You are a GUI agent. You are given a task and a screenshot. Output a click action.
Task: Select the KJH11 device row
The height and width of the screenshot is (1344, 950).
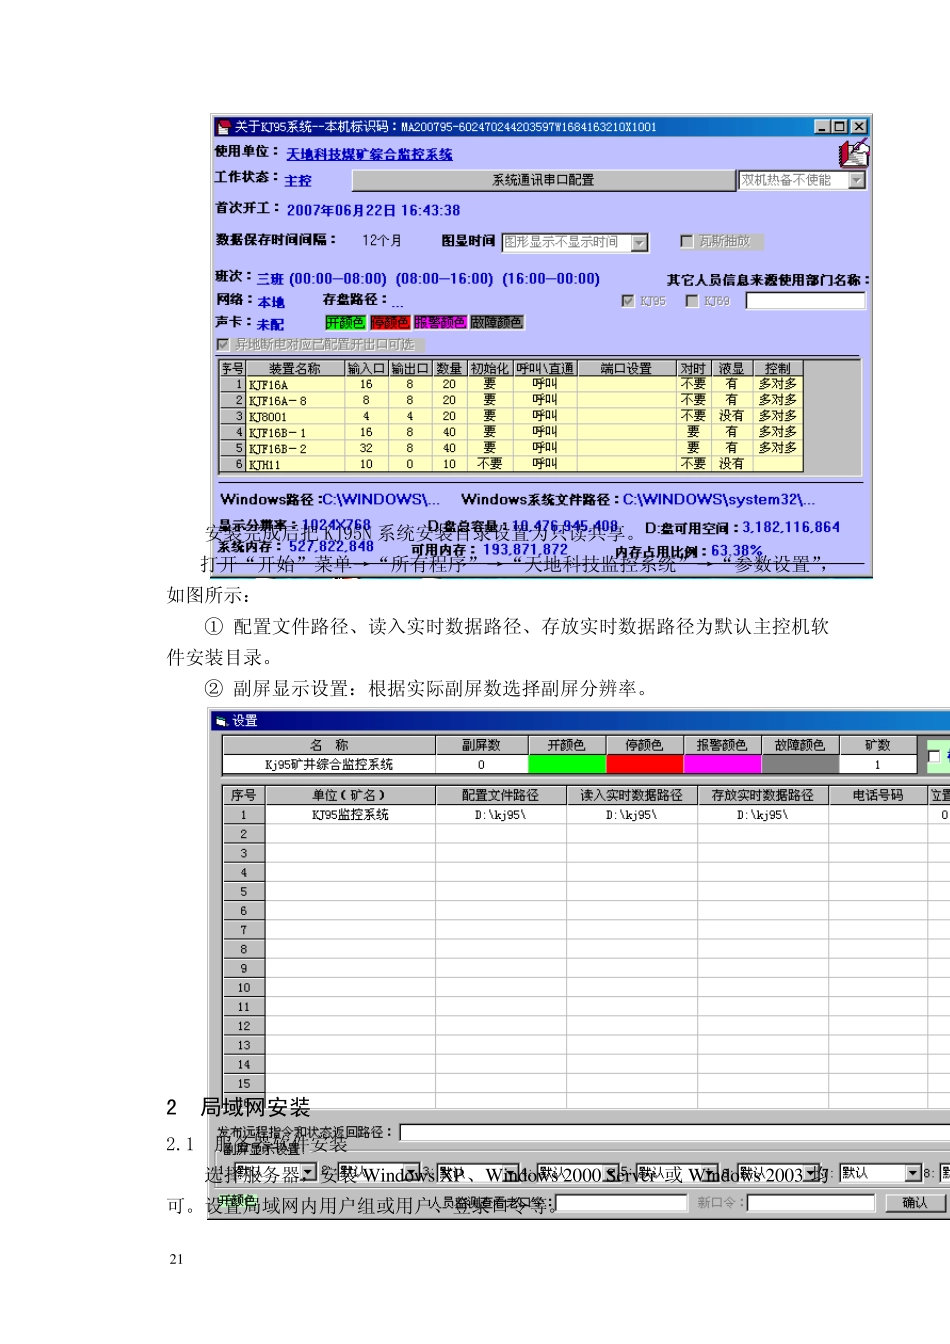tap(510, 464)
